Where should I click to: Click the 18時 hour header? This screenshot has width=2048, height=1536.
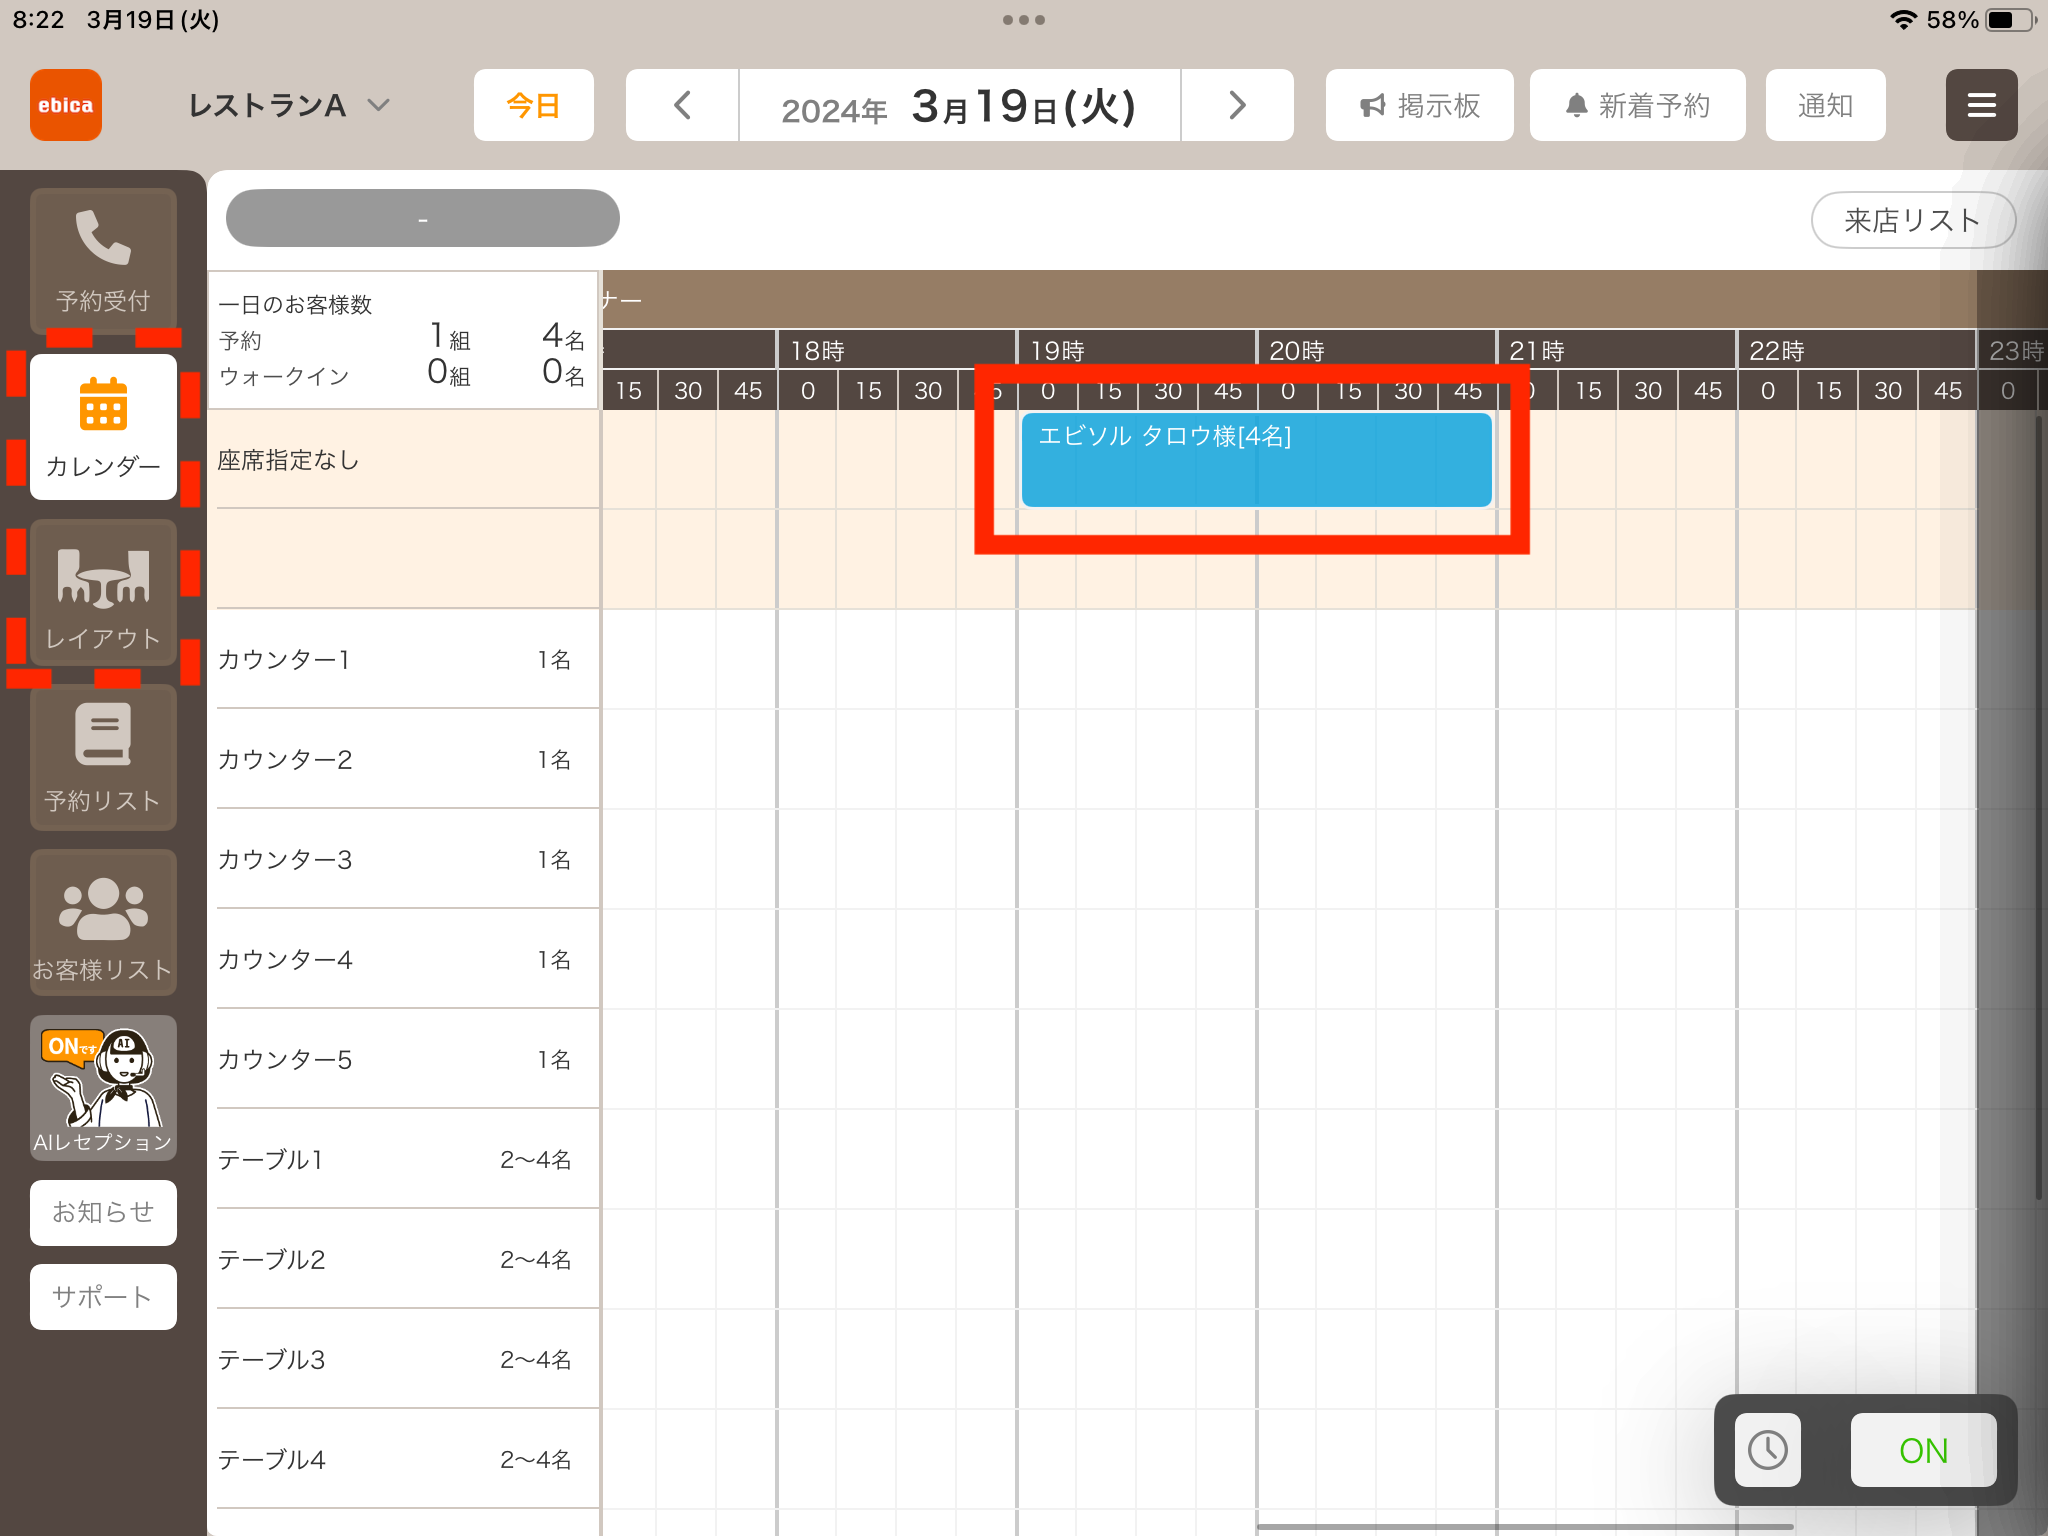tap(897, 351)
